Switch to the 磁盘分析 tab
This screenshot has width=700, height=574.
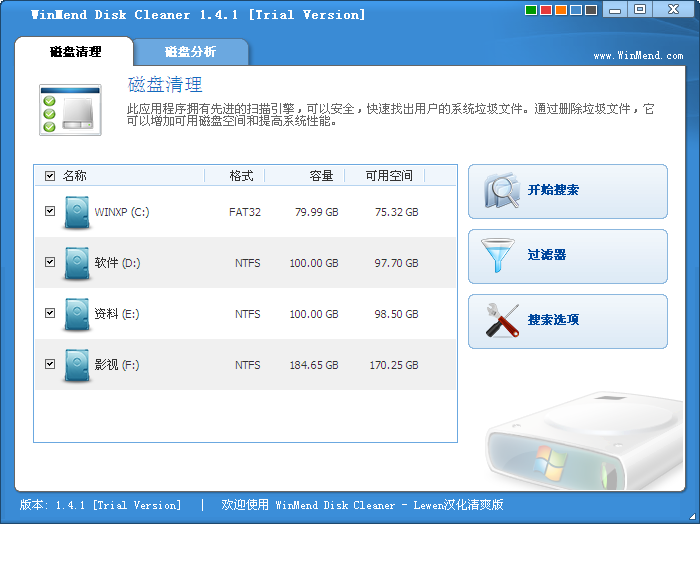(x=190, y=52)
